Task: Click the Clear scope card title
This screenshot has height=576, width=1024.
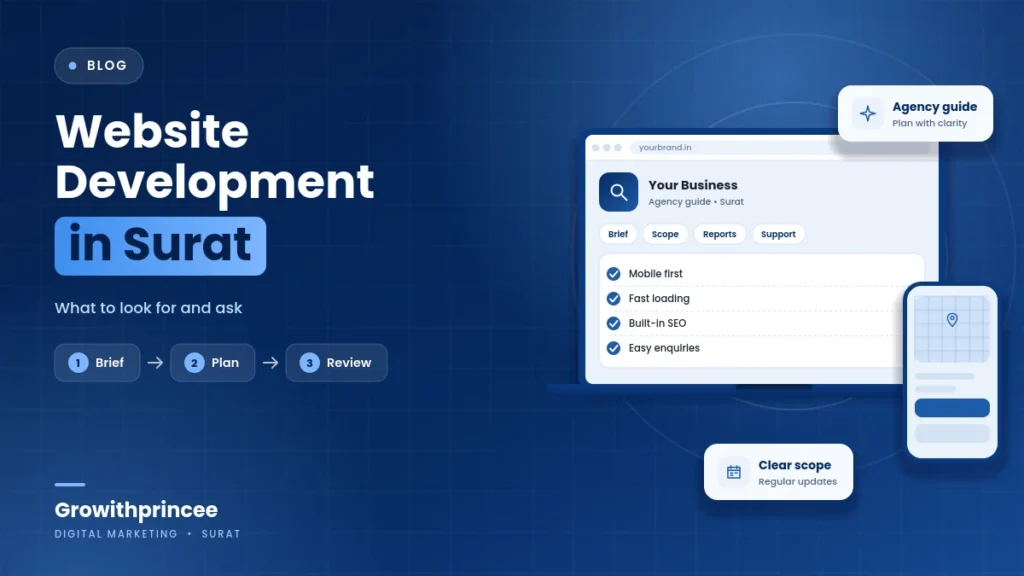Action: [795, 465]
